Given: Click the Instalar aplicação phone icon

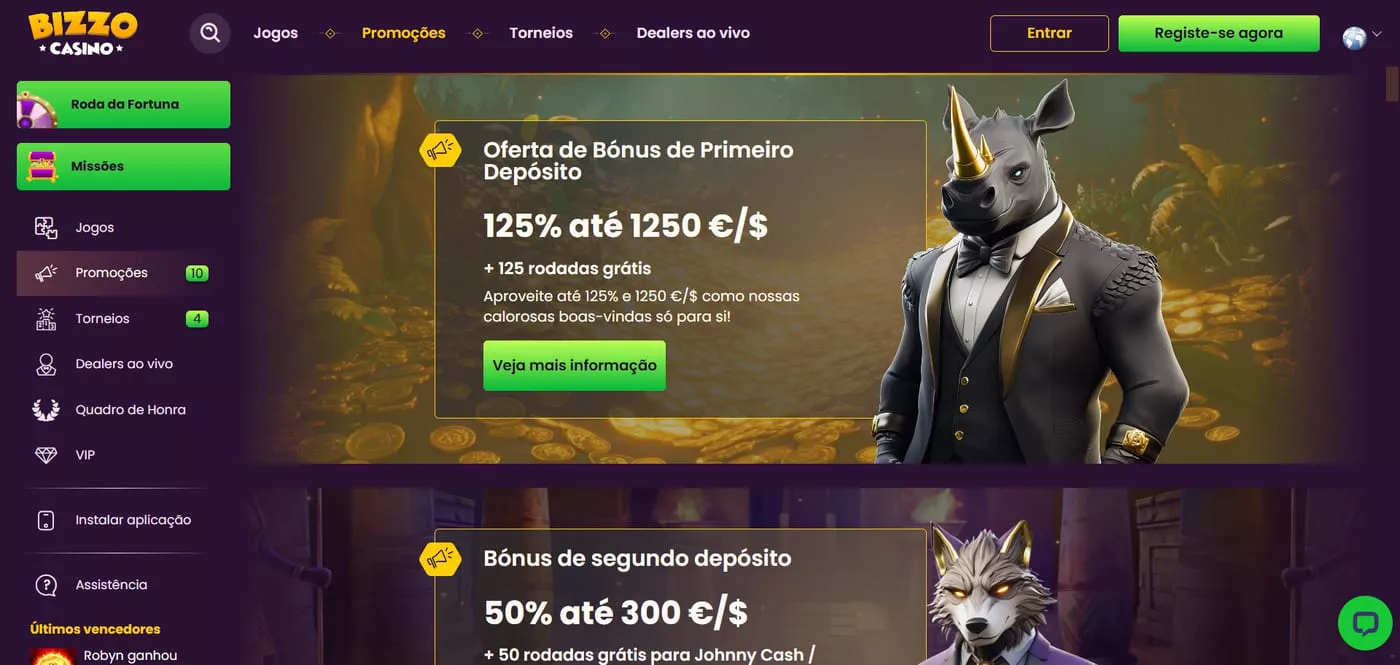Looking at the screenshot, I should [x=46, y=520].
